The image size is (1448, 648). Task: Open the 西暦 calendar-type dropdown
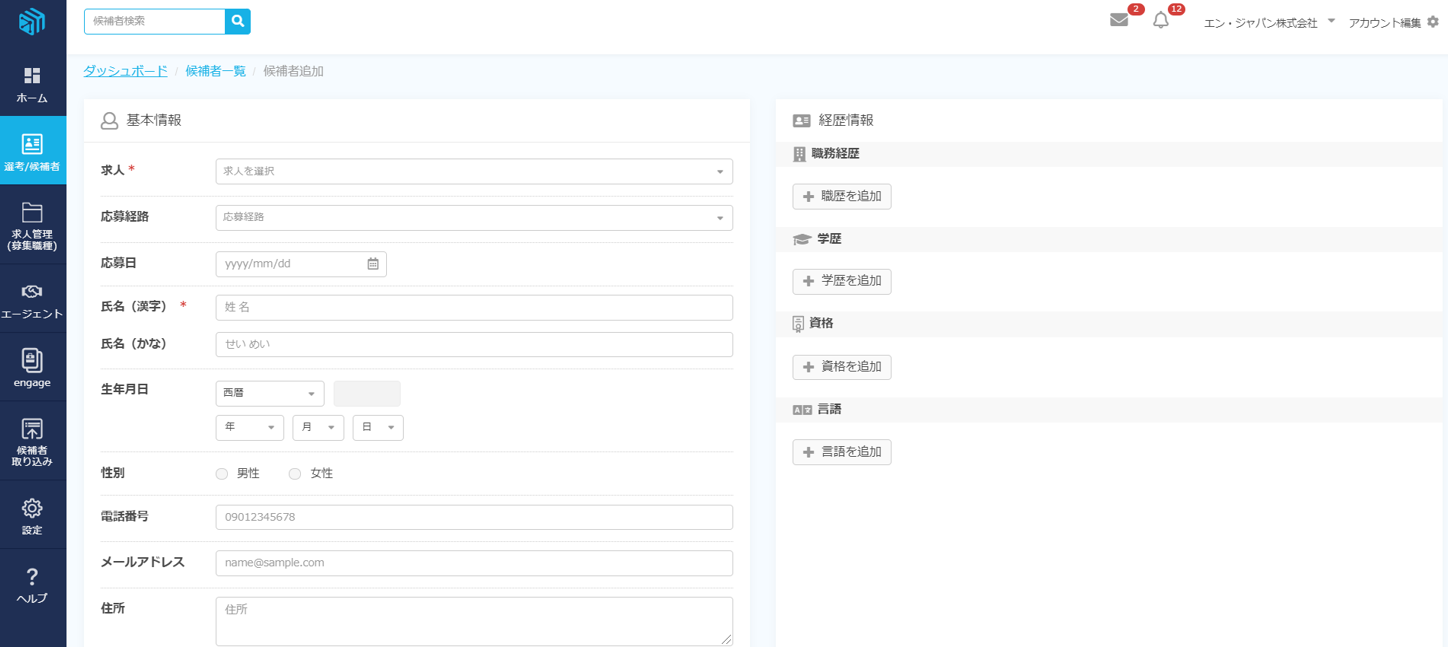270,394
